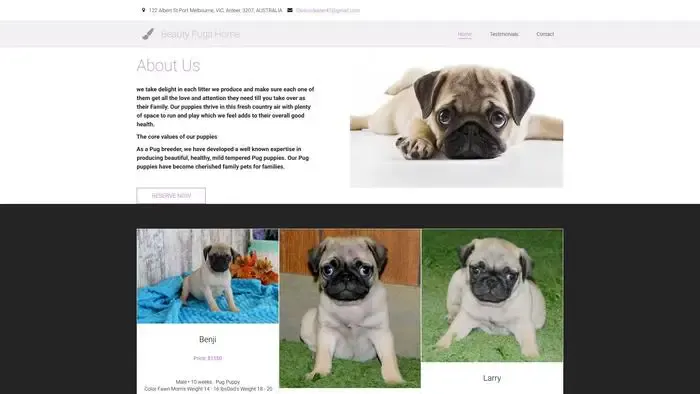Click the Larry puppy name
Viewport: 700px width, 394px height.
click(x=492, y=378)
